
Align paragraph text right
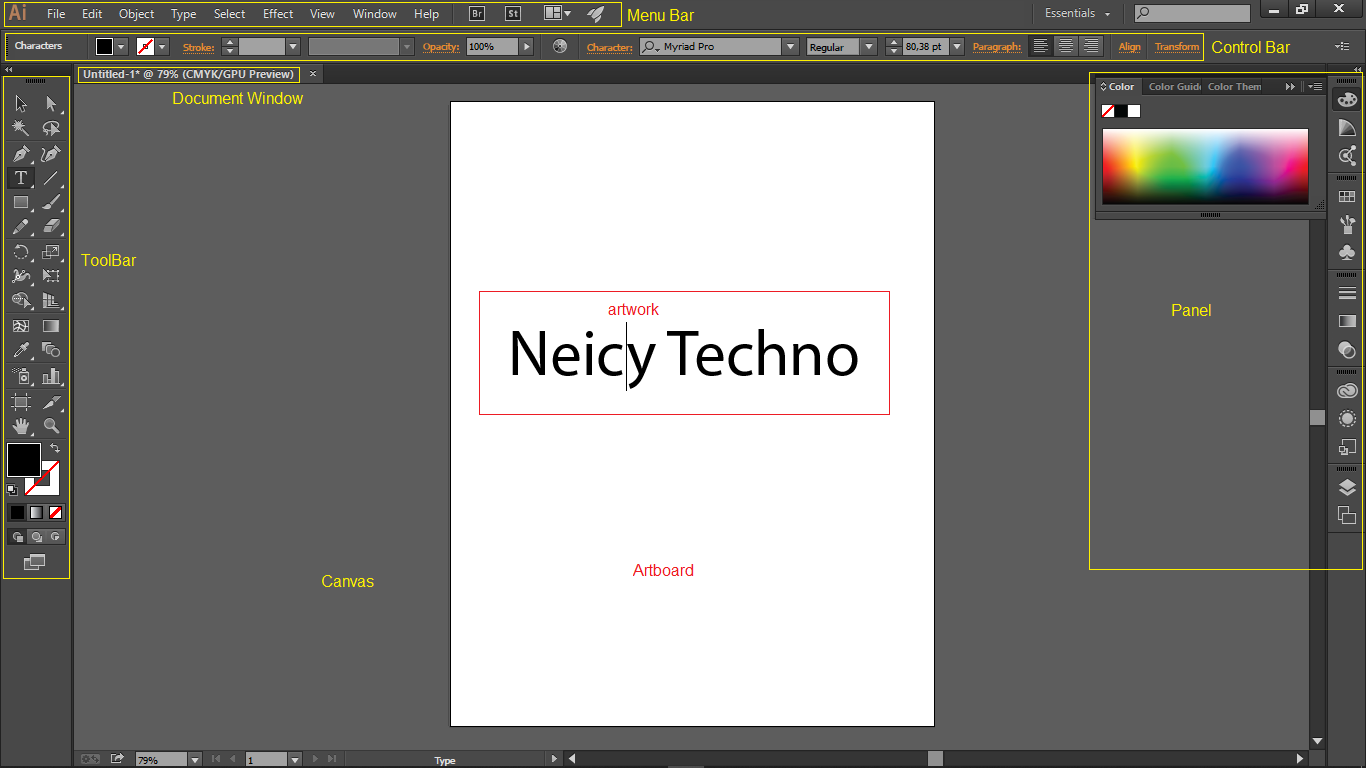pyautogui.click(x=1090, y=46)
